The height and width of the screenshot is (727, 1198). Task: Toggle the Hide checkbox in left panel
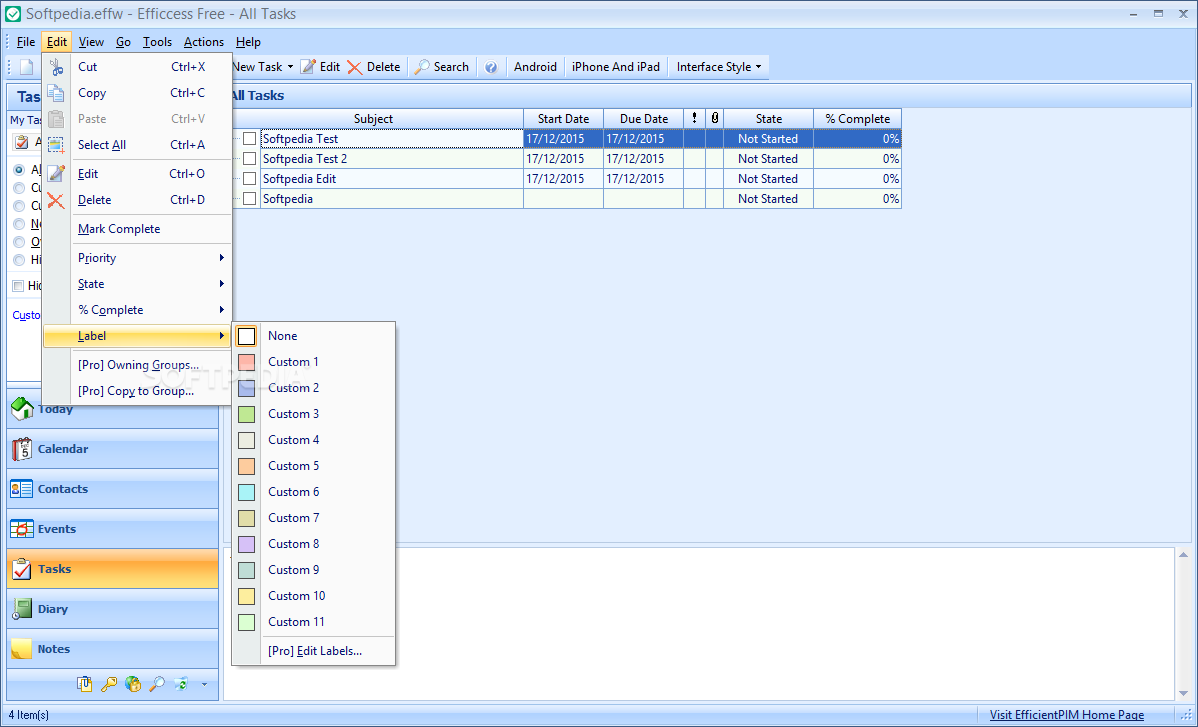(18, 286)
